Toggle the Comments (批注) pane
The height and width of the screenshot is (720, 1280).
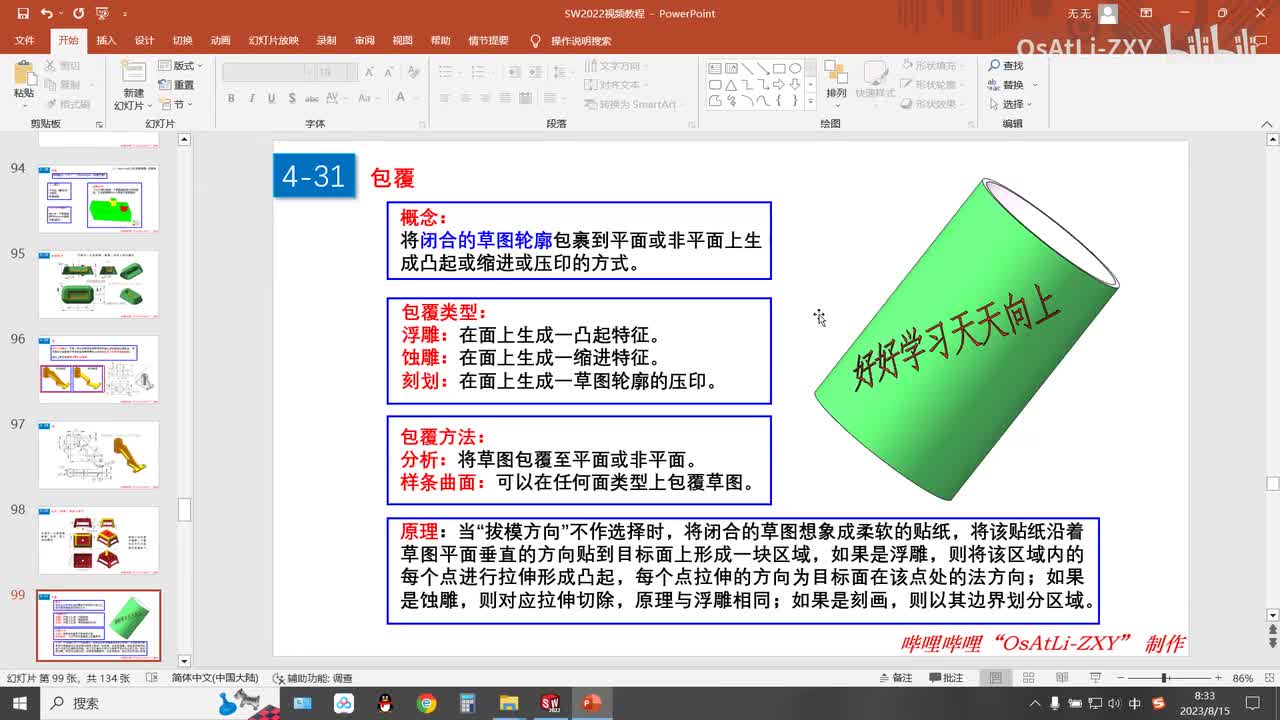point(945,678)
